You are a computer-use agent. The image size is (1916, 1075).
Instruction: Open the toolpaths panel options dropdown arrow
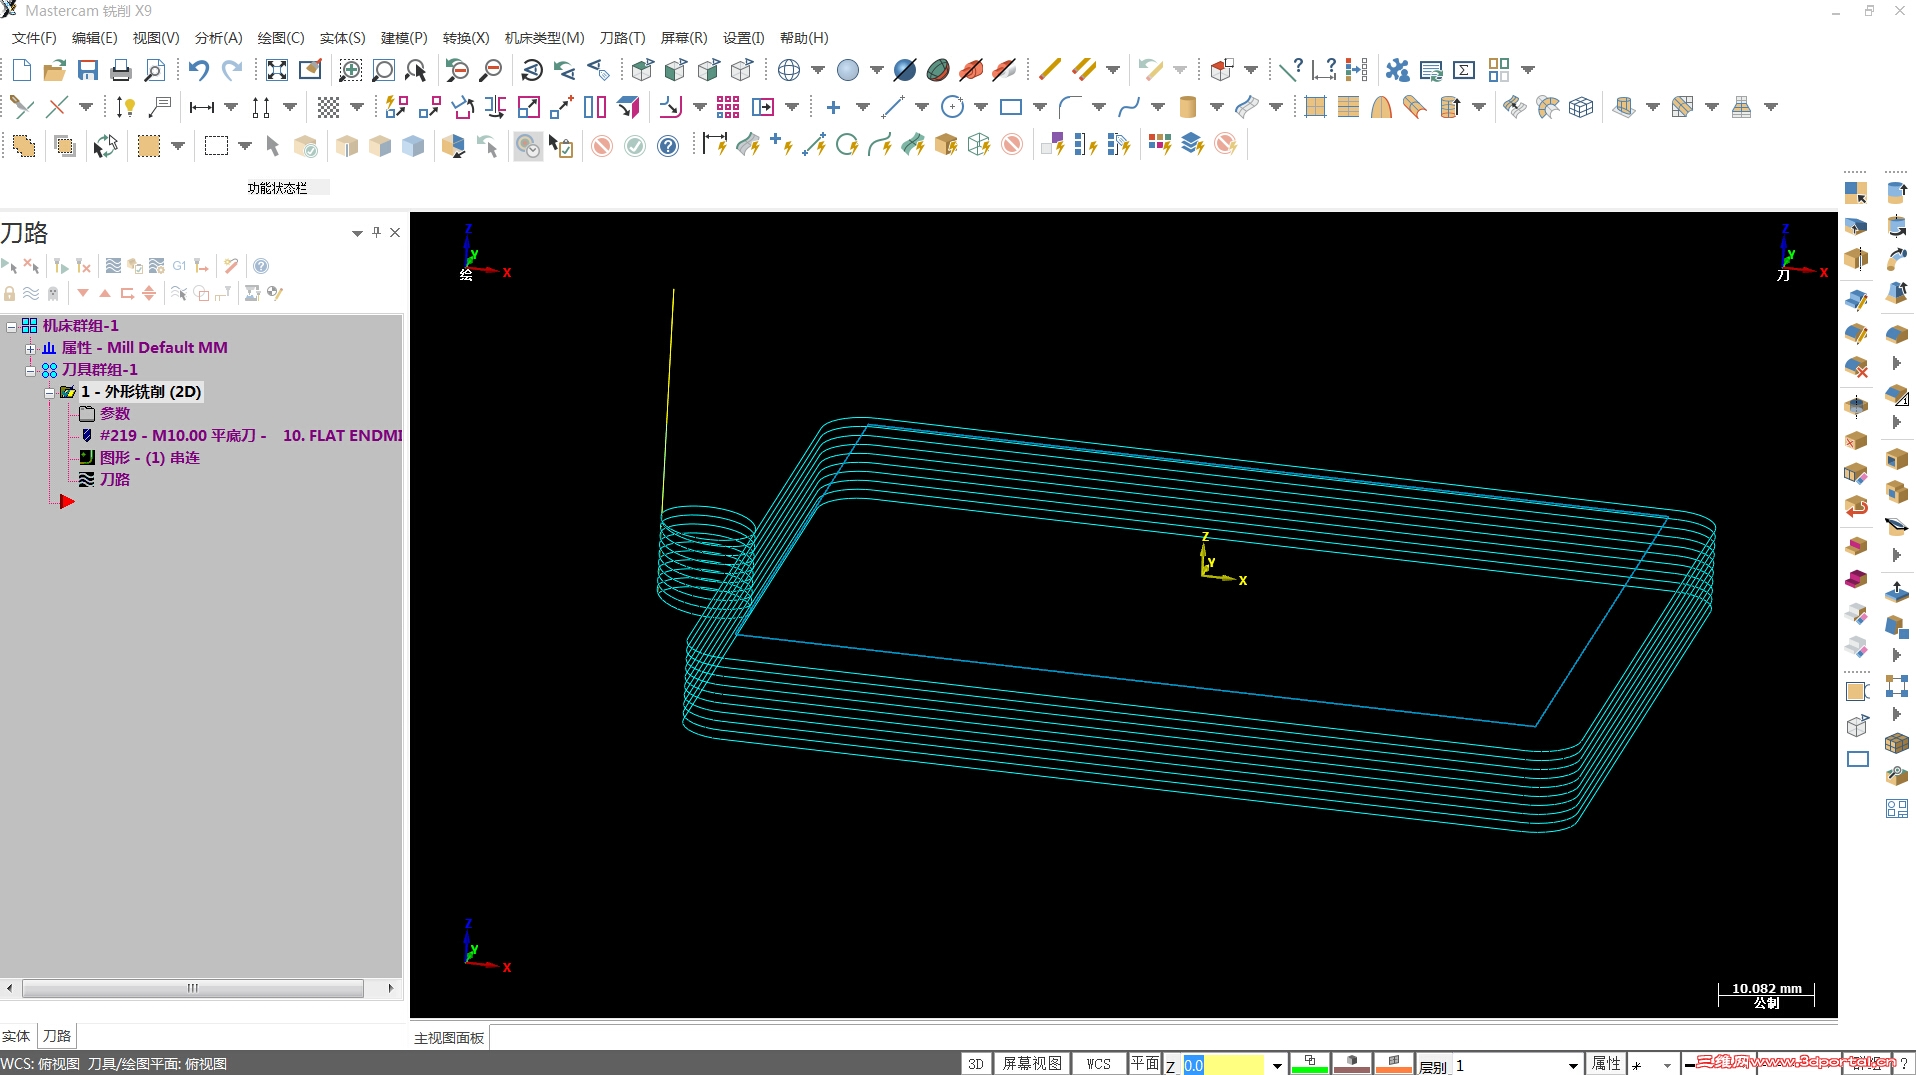tap(357, 233)
